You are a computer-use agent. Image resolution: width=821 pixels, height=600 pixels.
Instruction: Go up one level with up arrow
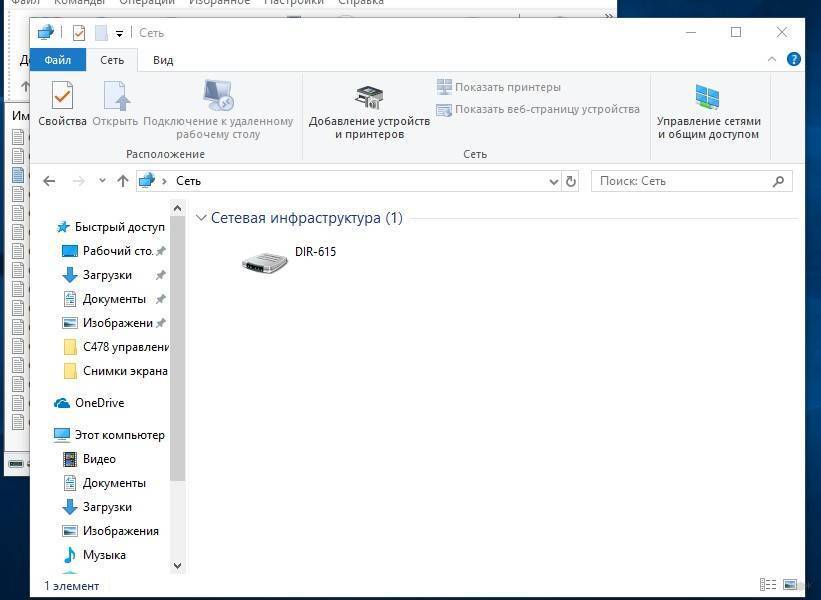pos(123,181)
